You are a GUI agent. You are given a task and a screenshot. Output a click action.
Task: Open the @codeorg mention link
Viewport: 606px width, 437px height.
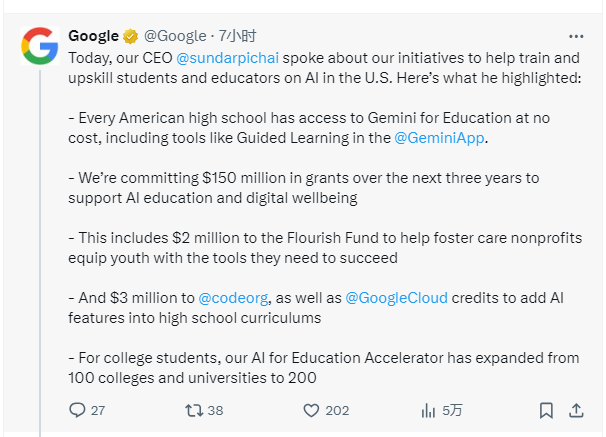pos(230,297)
